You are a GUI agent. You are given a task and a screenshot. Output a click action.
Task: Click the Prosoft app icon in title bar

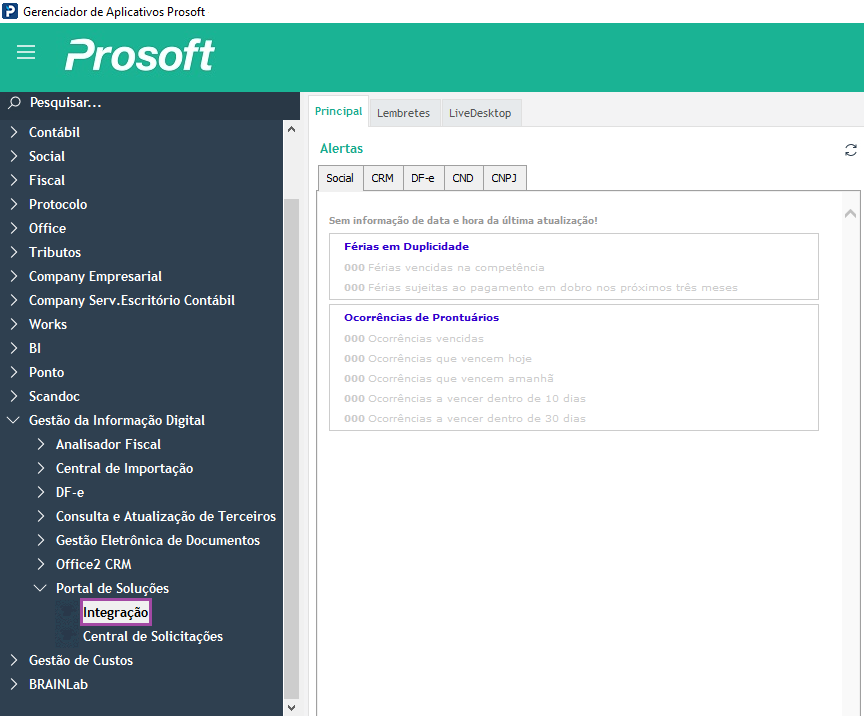coord(10,11)
